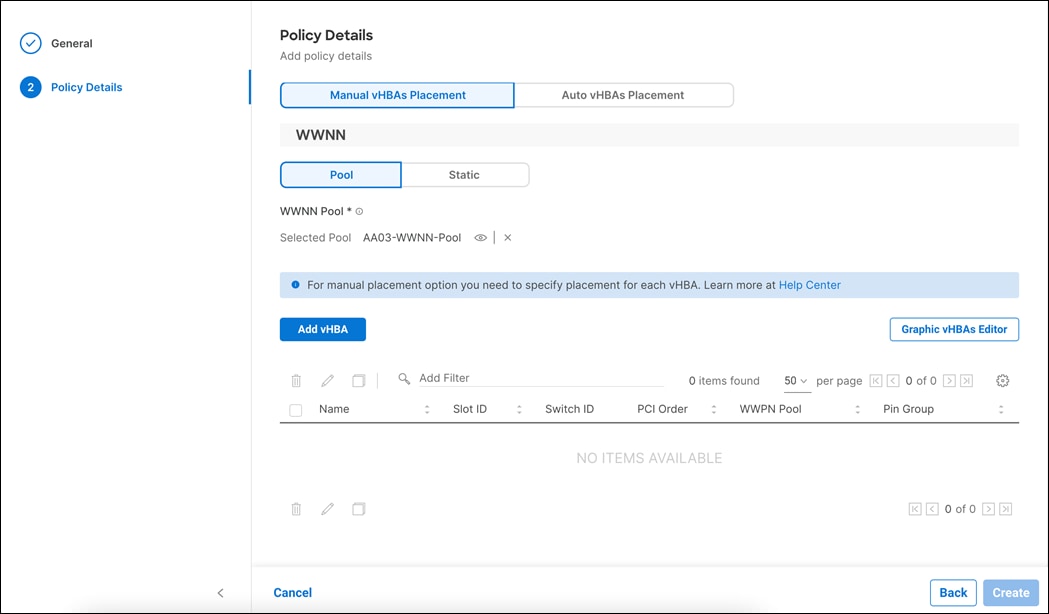Click the search magnifier in the filter bar
This screenshot has height=614, width=1049.
[403, 378]
